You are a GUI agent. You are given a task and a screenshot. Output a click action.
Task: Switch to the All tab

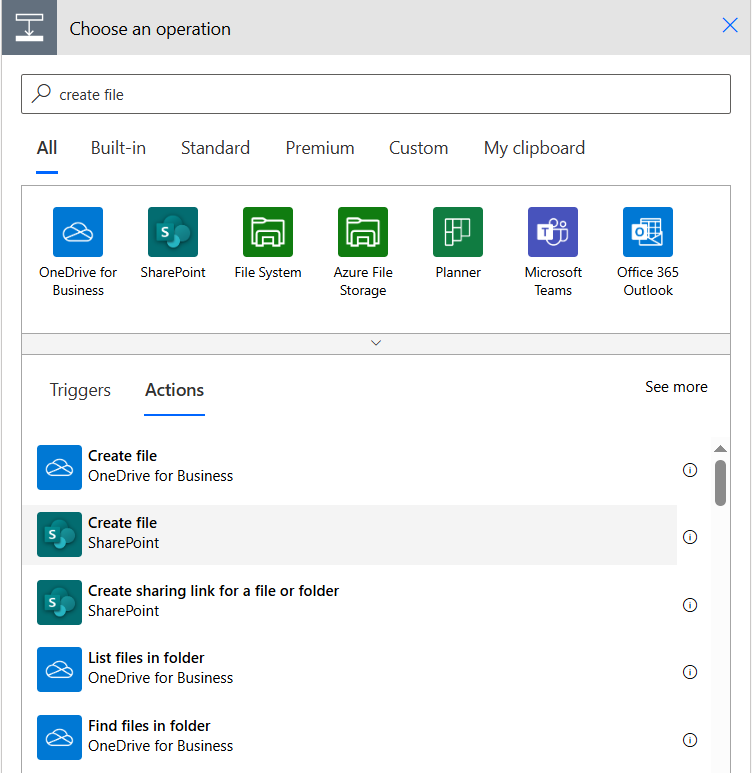(47, 148)
